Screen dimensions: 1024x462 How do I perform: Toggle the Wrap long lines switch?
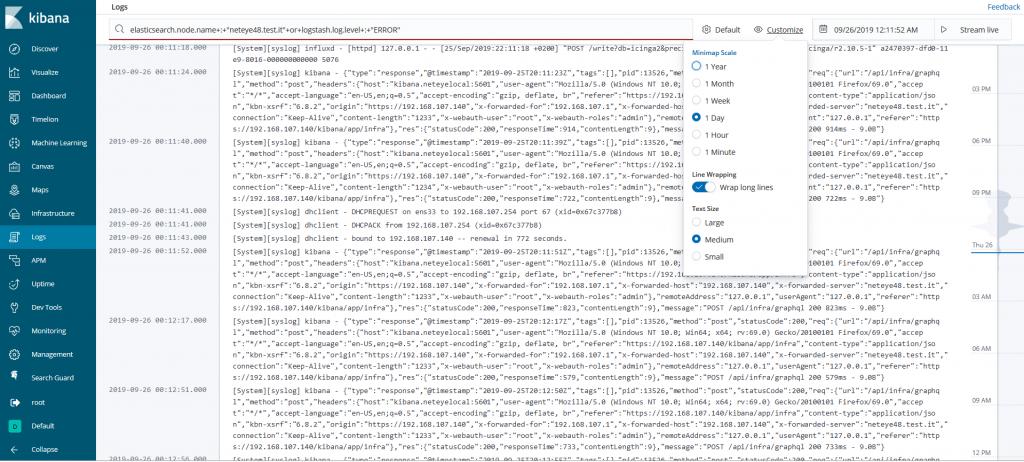(x=705, y=188)
